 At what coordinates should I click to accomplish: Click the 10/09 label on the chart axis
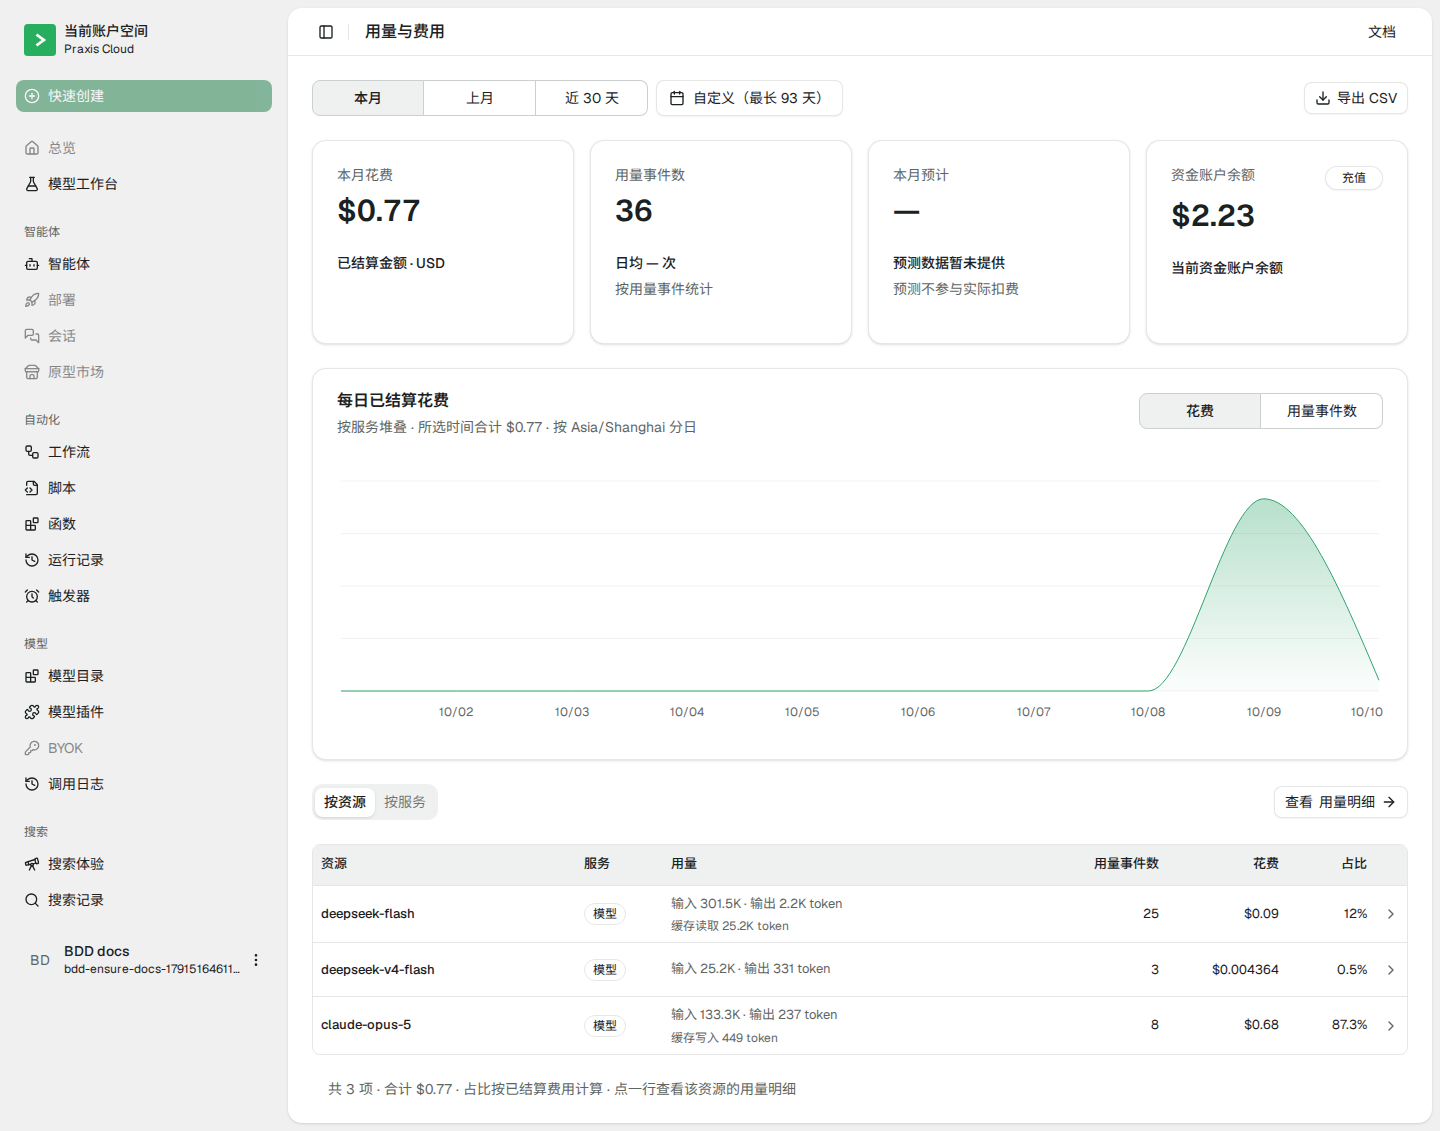pyautogui.click(x=1264, y=712)
